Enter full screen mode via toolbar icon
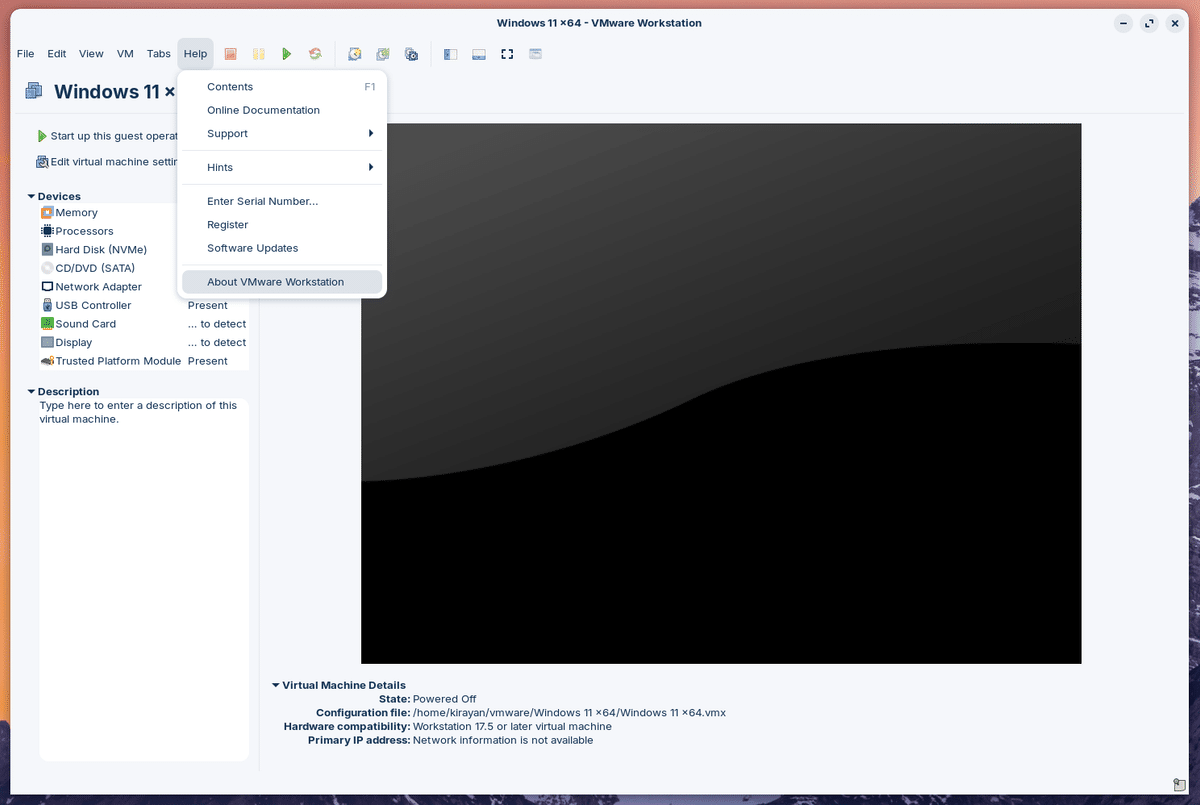Viewport: 1200px width, 805px height. [507, 54]
